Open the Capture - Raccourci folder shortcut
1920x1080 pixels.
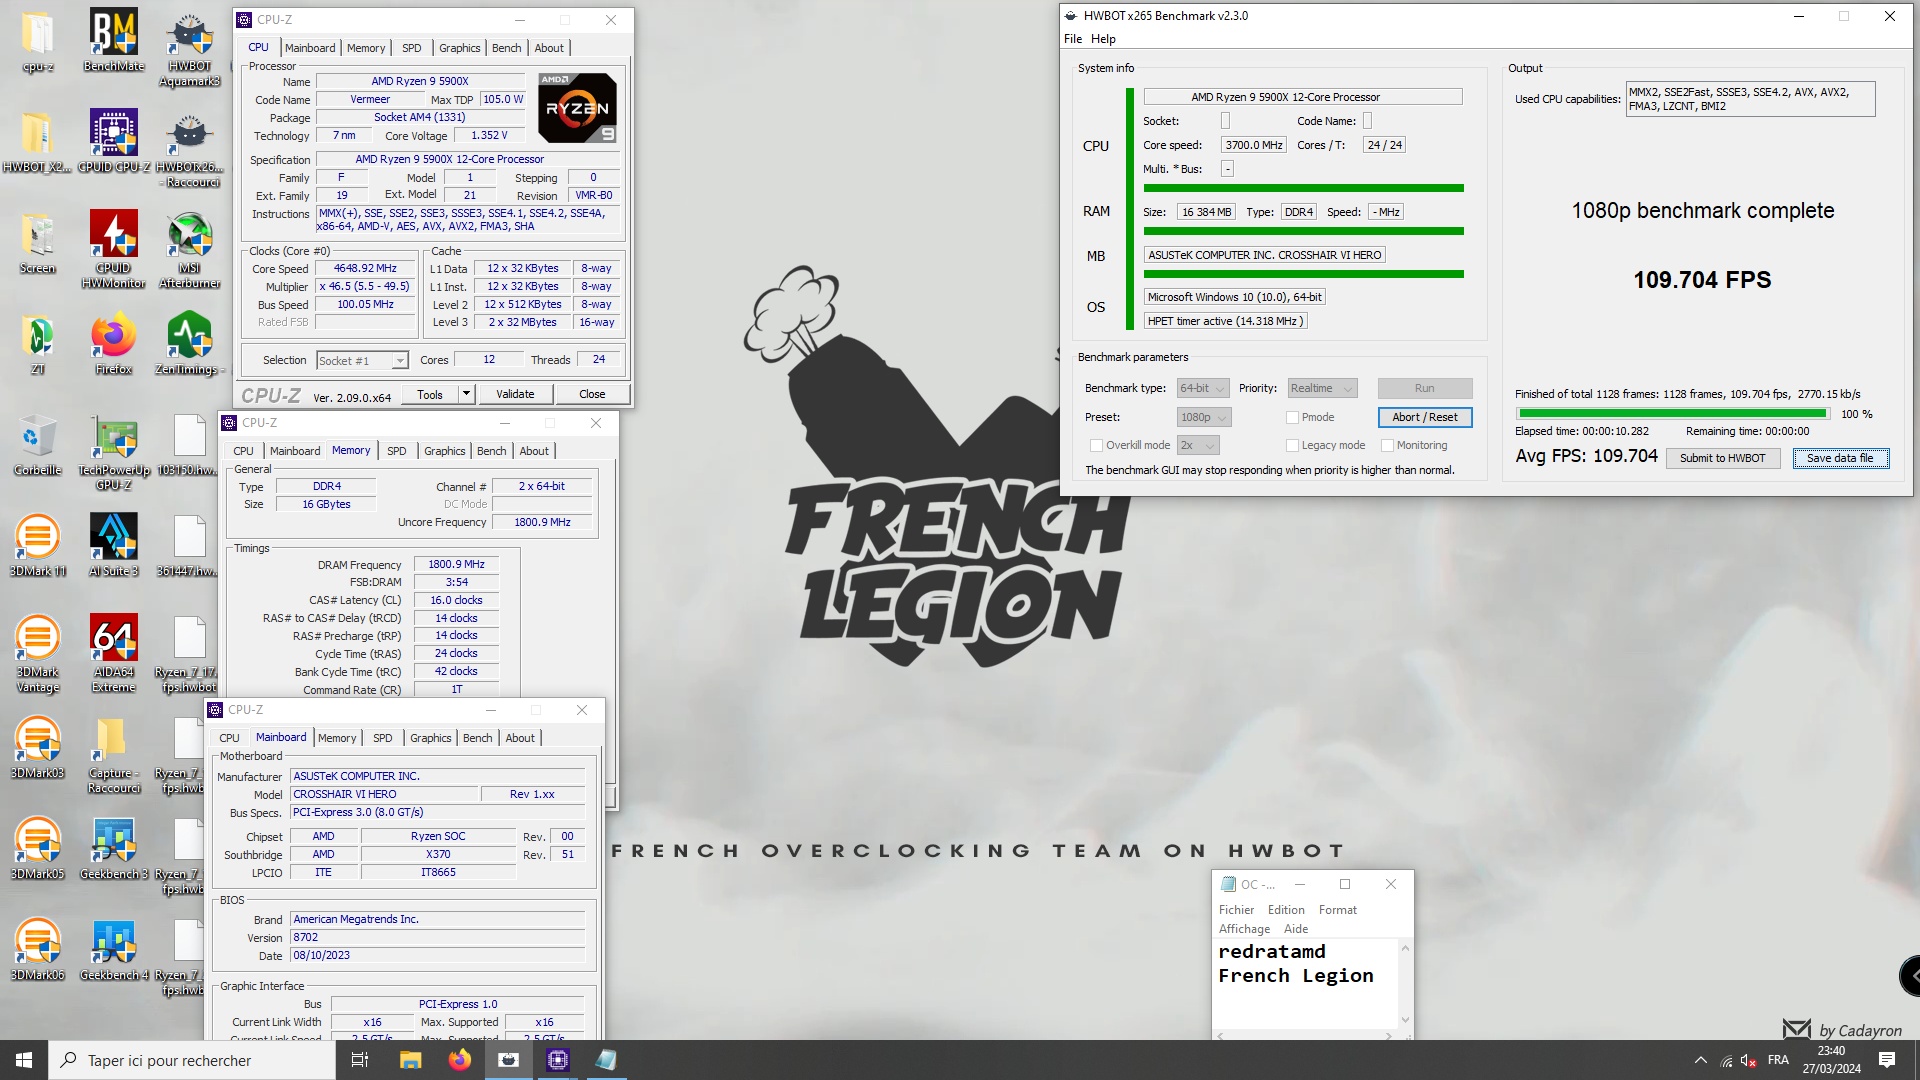113,755
